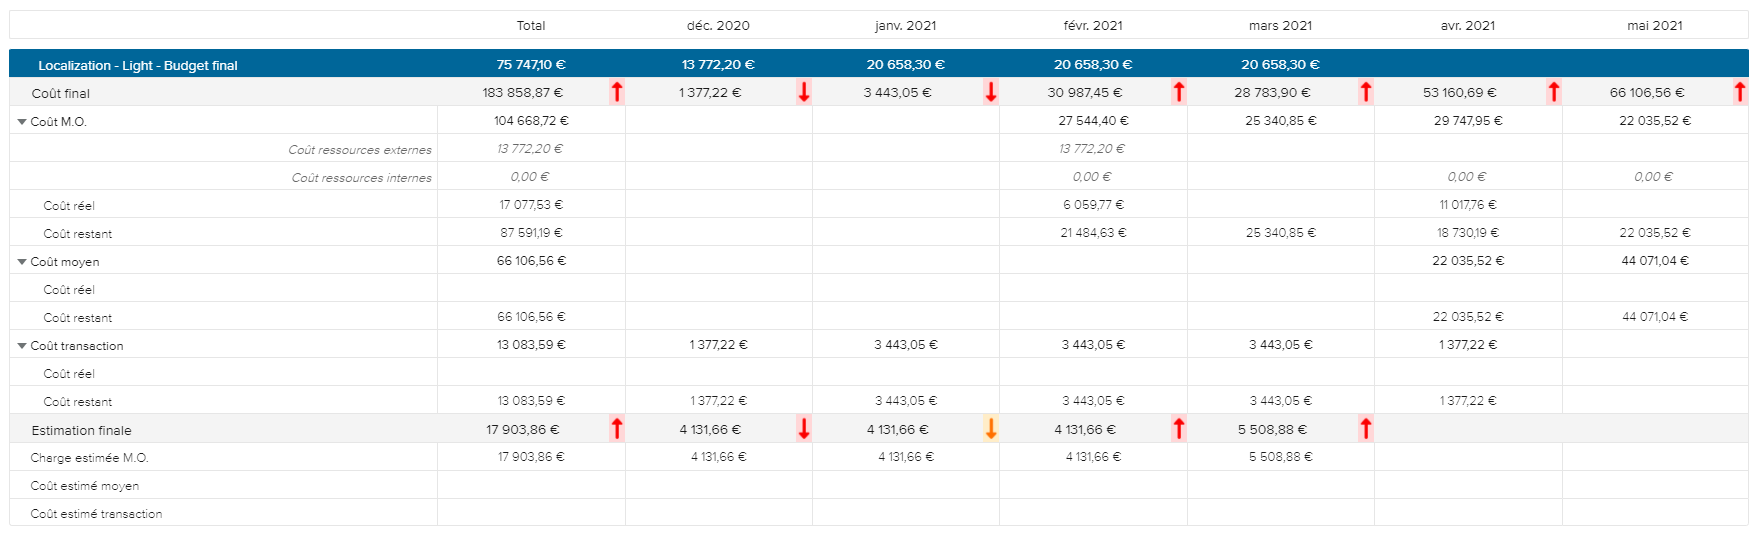Select the 183 858,87 € Coût final total cell
This screenshot has height=536, width=1760.
click(x=522, y=93)
